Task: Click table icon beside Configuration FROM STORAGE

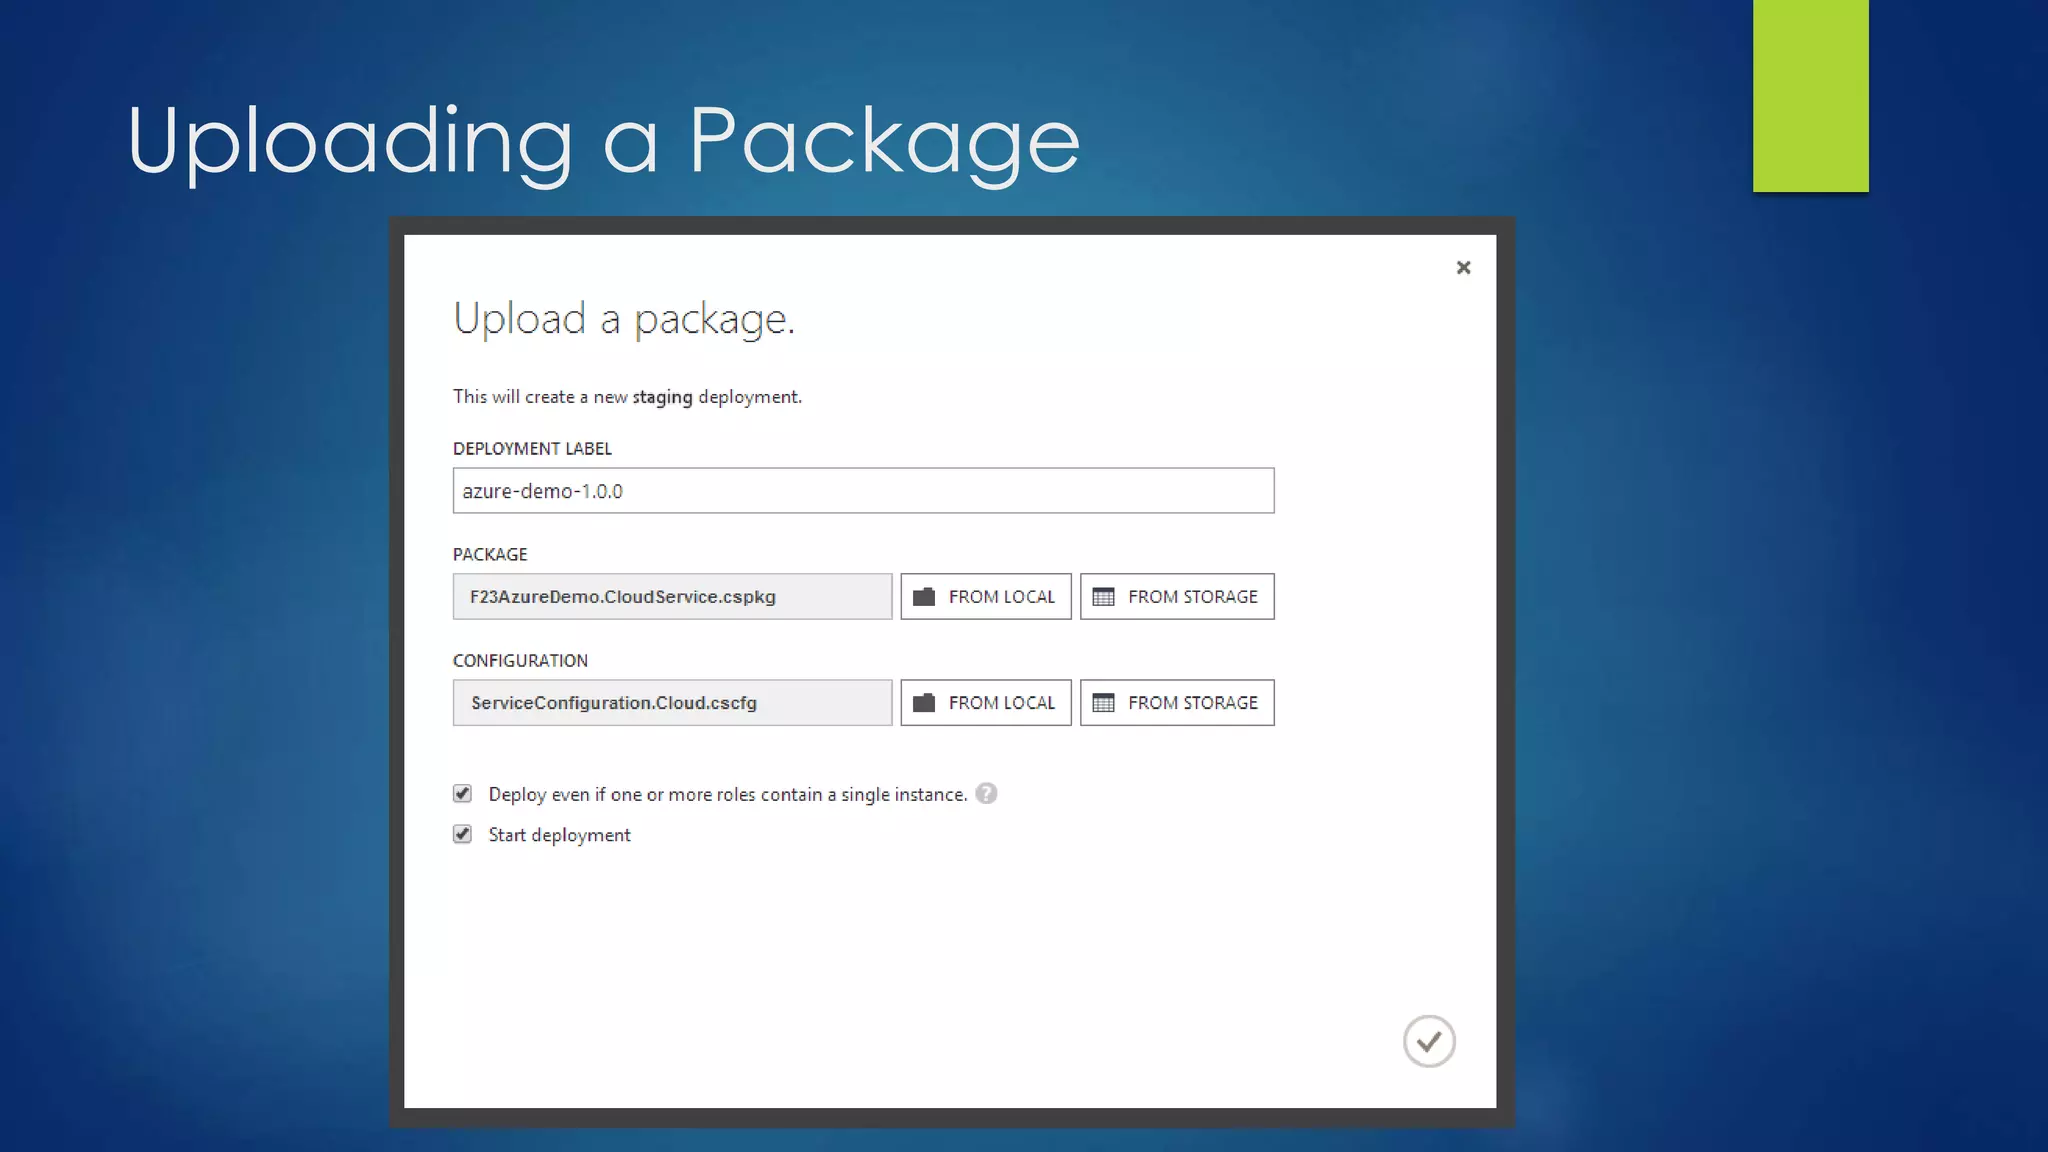Action: click(1103, 703)
